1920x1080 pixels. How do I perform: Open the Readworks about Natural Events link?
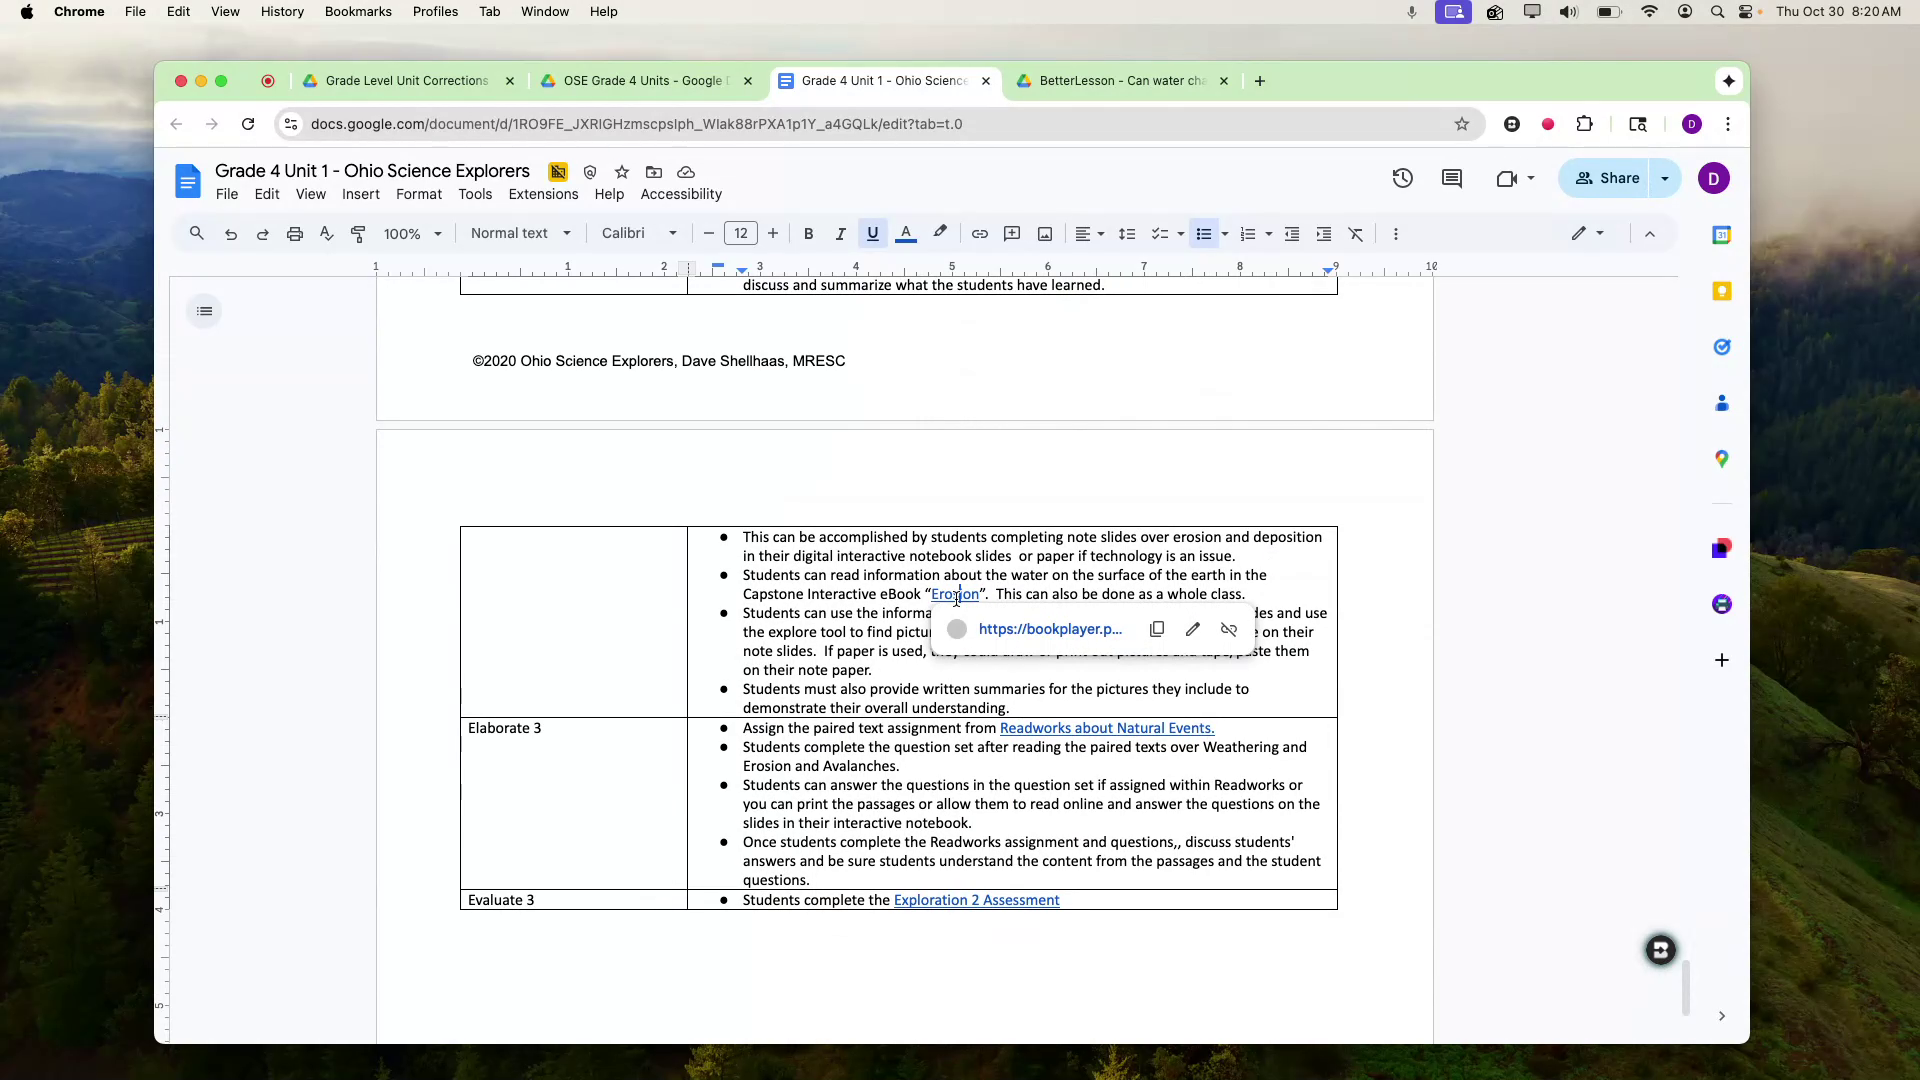(1107, 728)
